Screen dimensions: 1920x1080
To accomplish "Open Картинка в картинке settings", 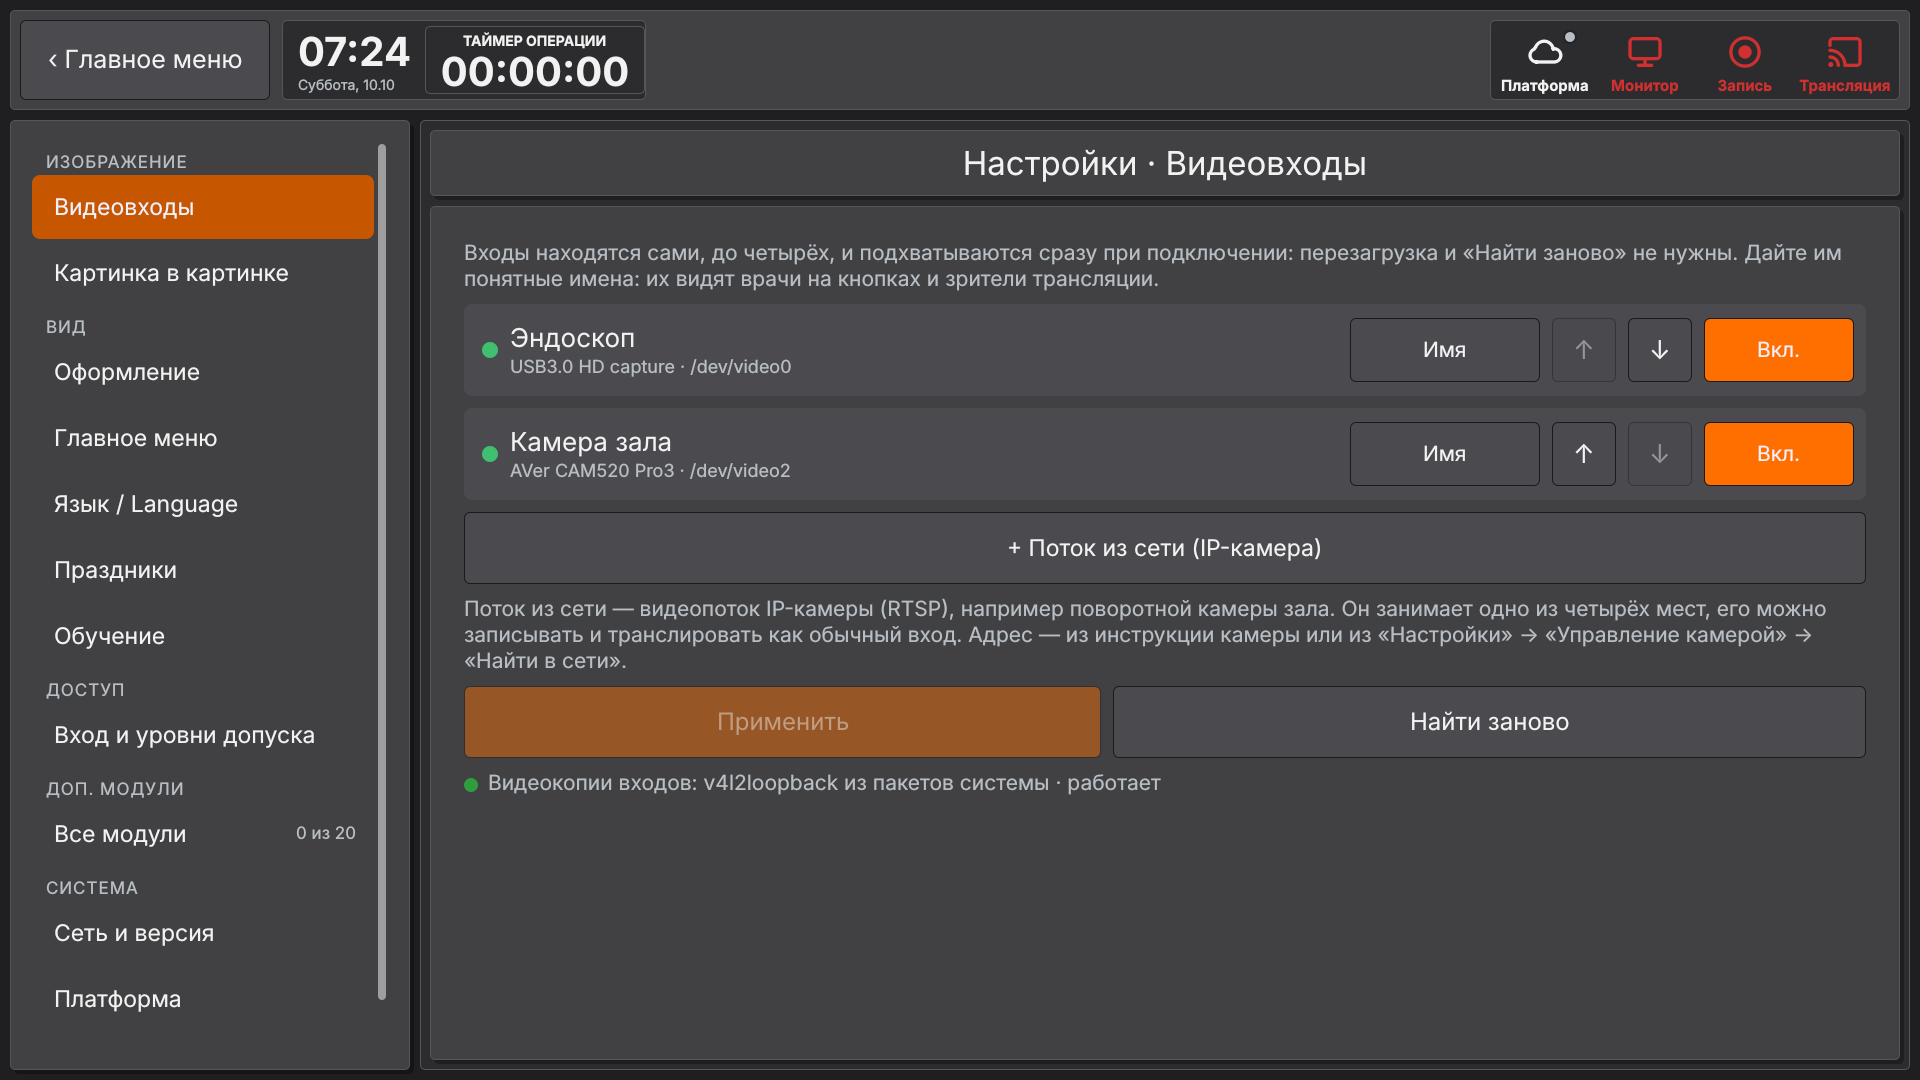I will tap(203, 273).
